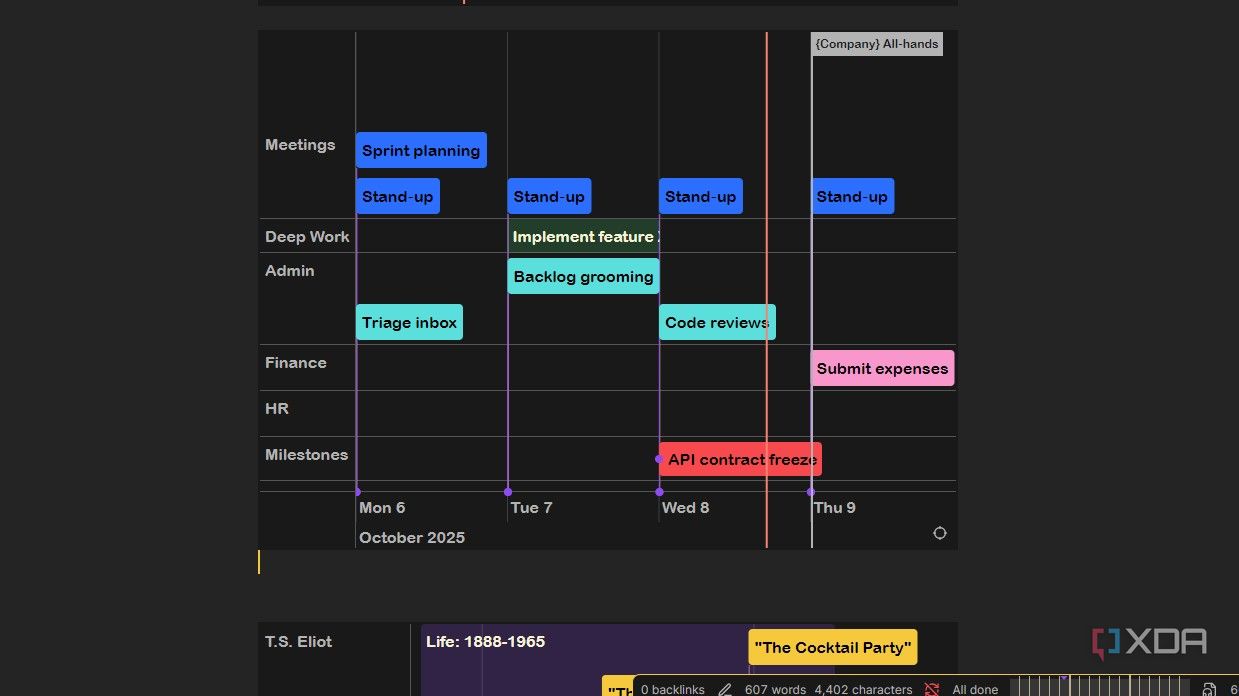
Task: Select the Stand-up event on Wed 8
Action: coord(701,196)
